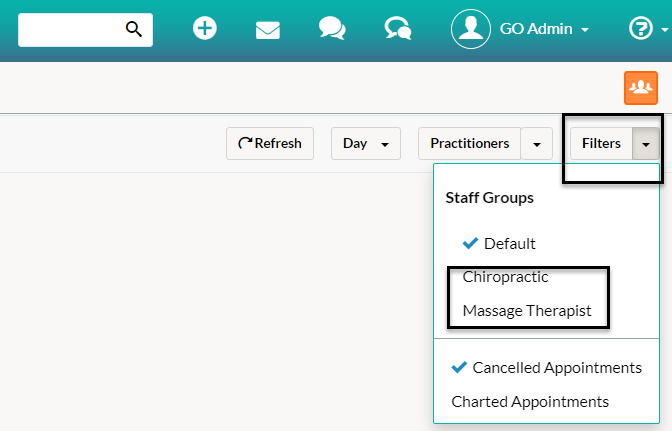This screenshot has height=431, width=672.
Task: Click the GO Admin user avatar icon
Action: (471, 29)
